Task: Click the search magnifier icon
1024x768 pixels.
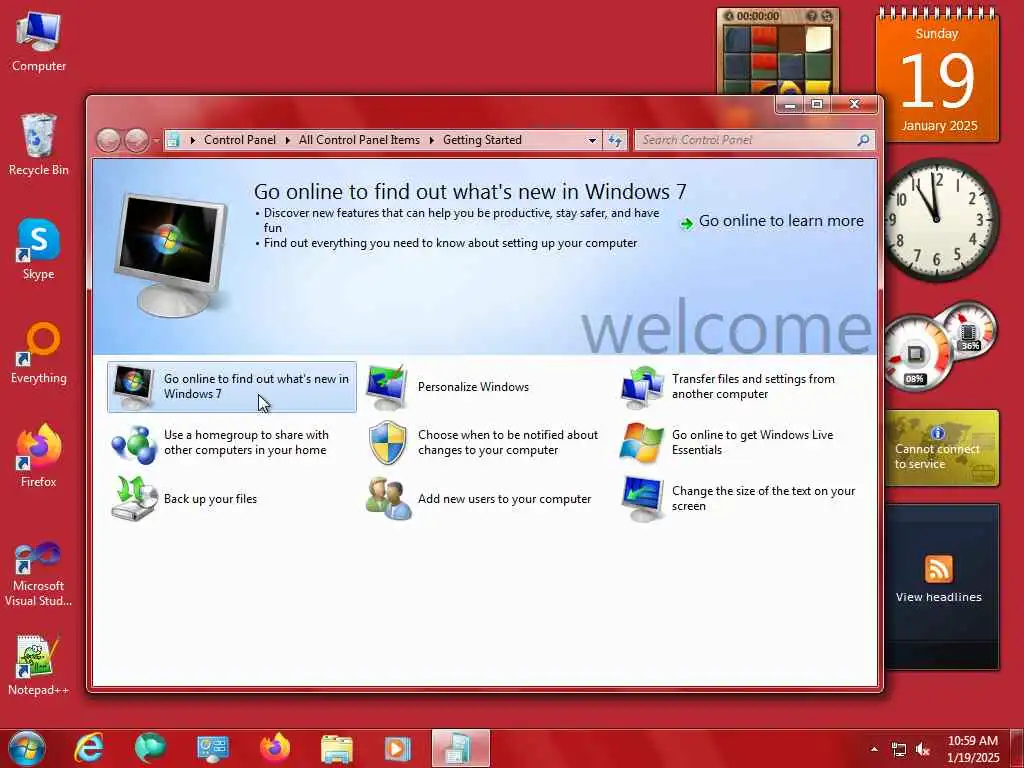Action: click(x=863, y=140)
